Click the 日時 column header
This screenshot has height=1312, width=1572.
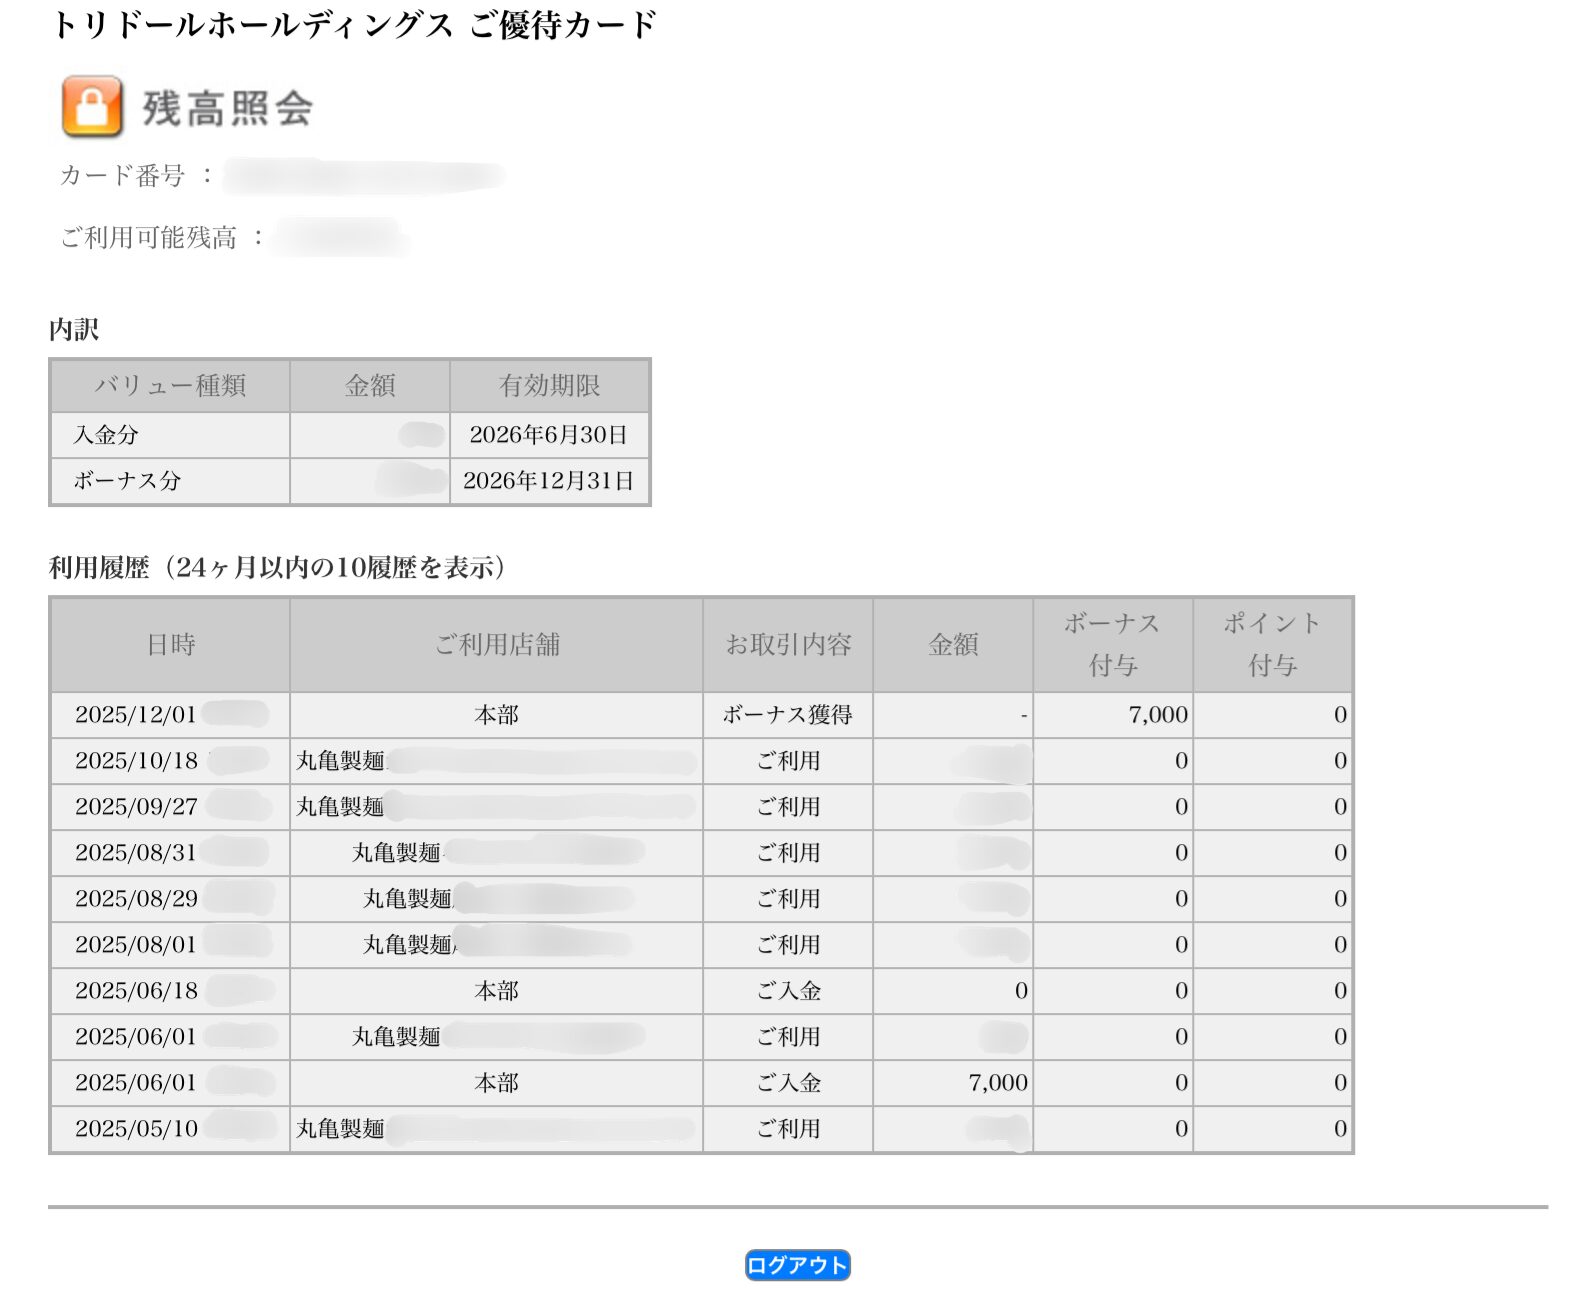click(170, 645)
